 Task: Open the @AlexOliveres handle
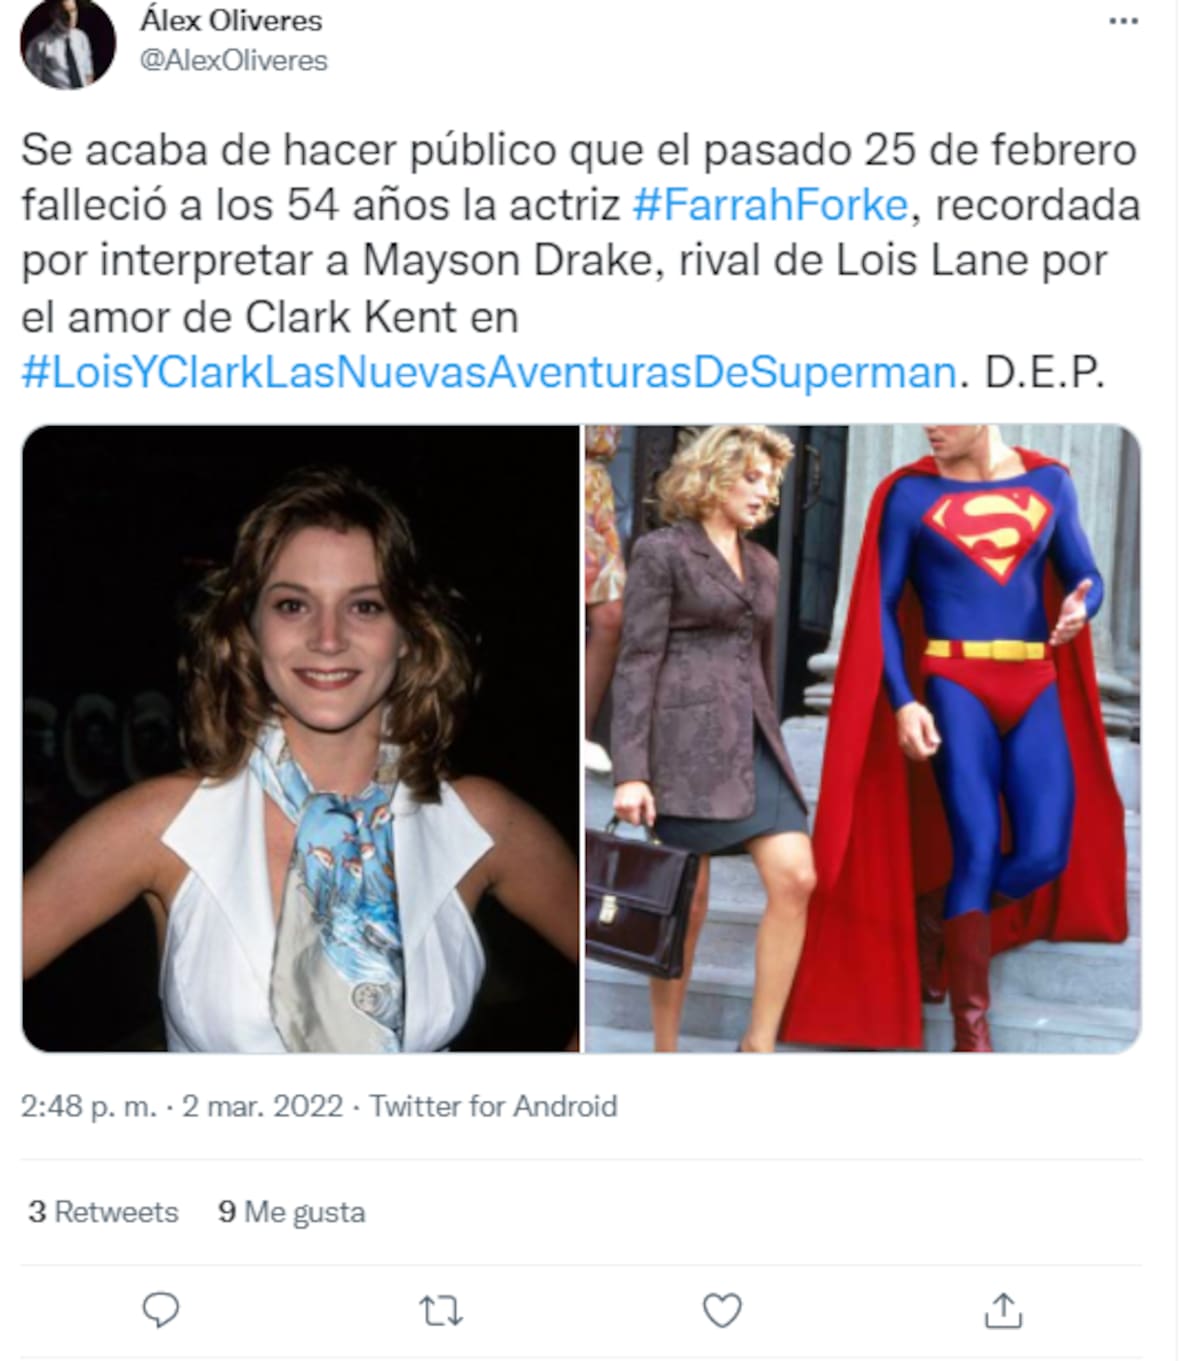click(234, 60)
